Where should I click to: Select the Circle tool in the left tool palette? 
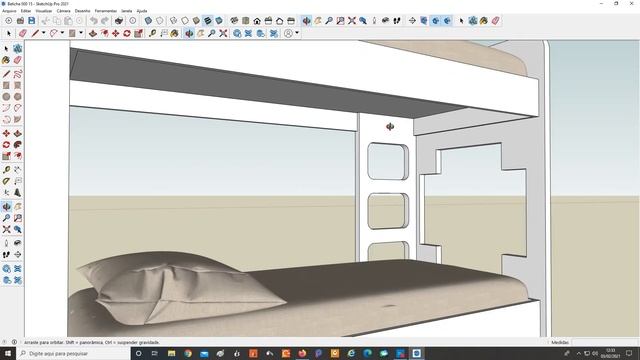point(6,97)
